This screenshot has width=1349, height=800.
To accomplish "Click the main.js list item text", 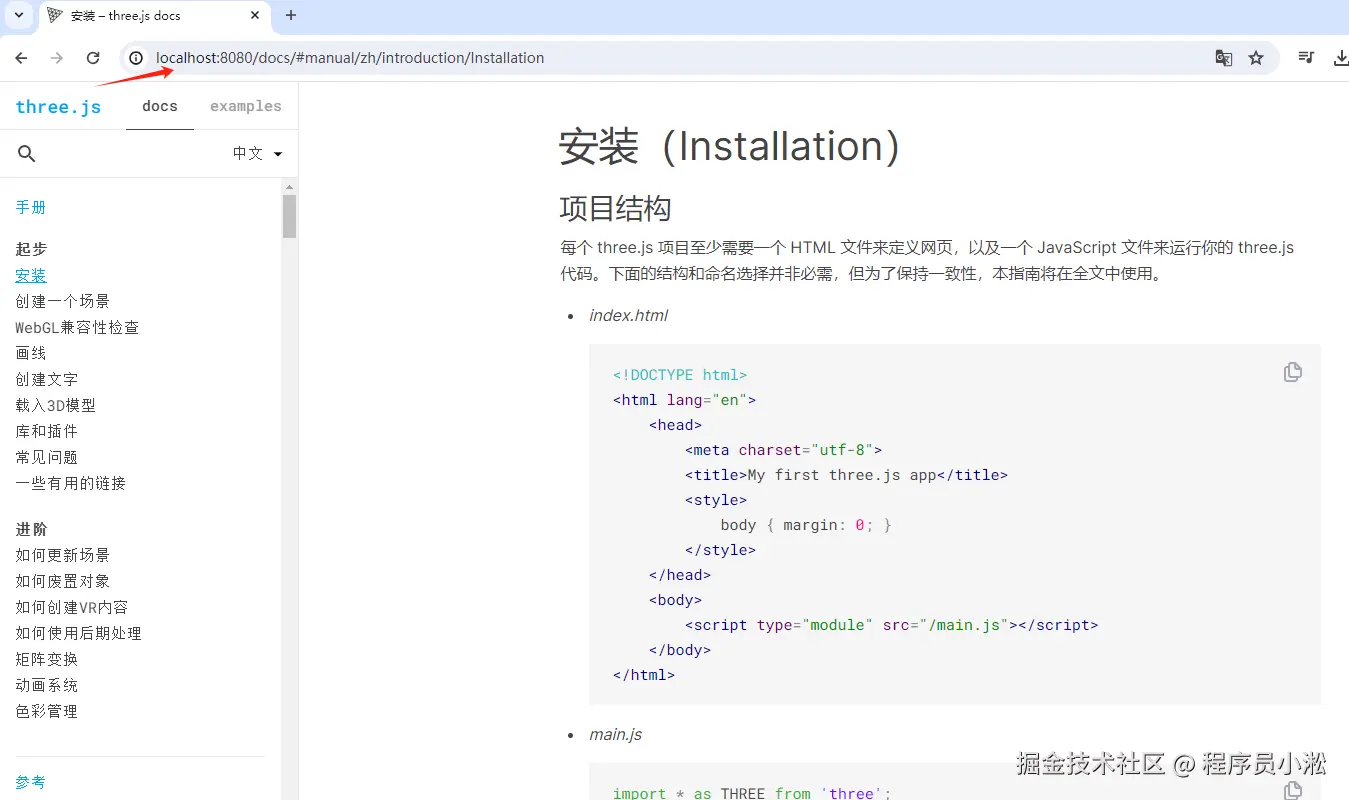I will pos(615,734).
